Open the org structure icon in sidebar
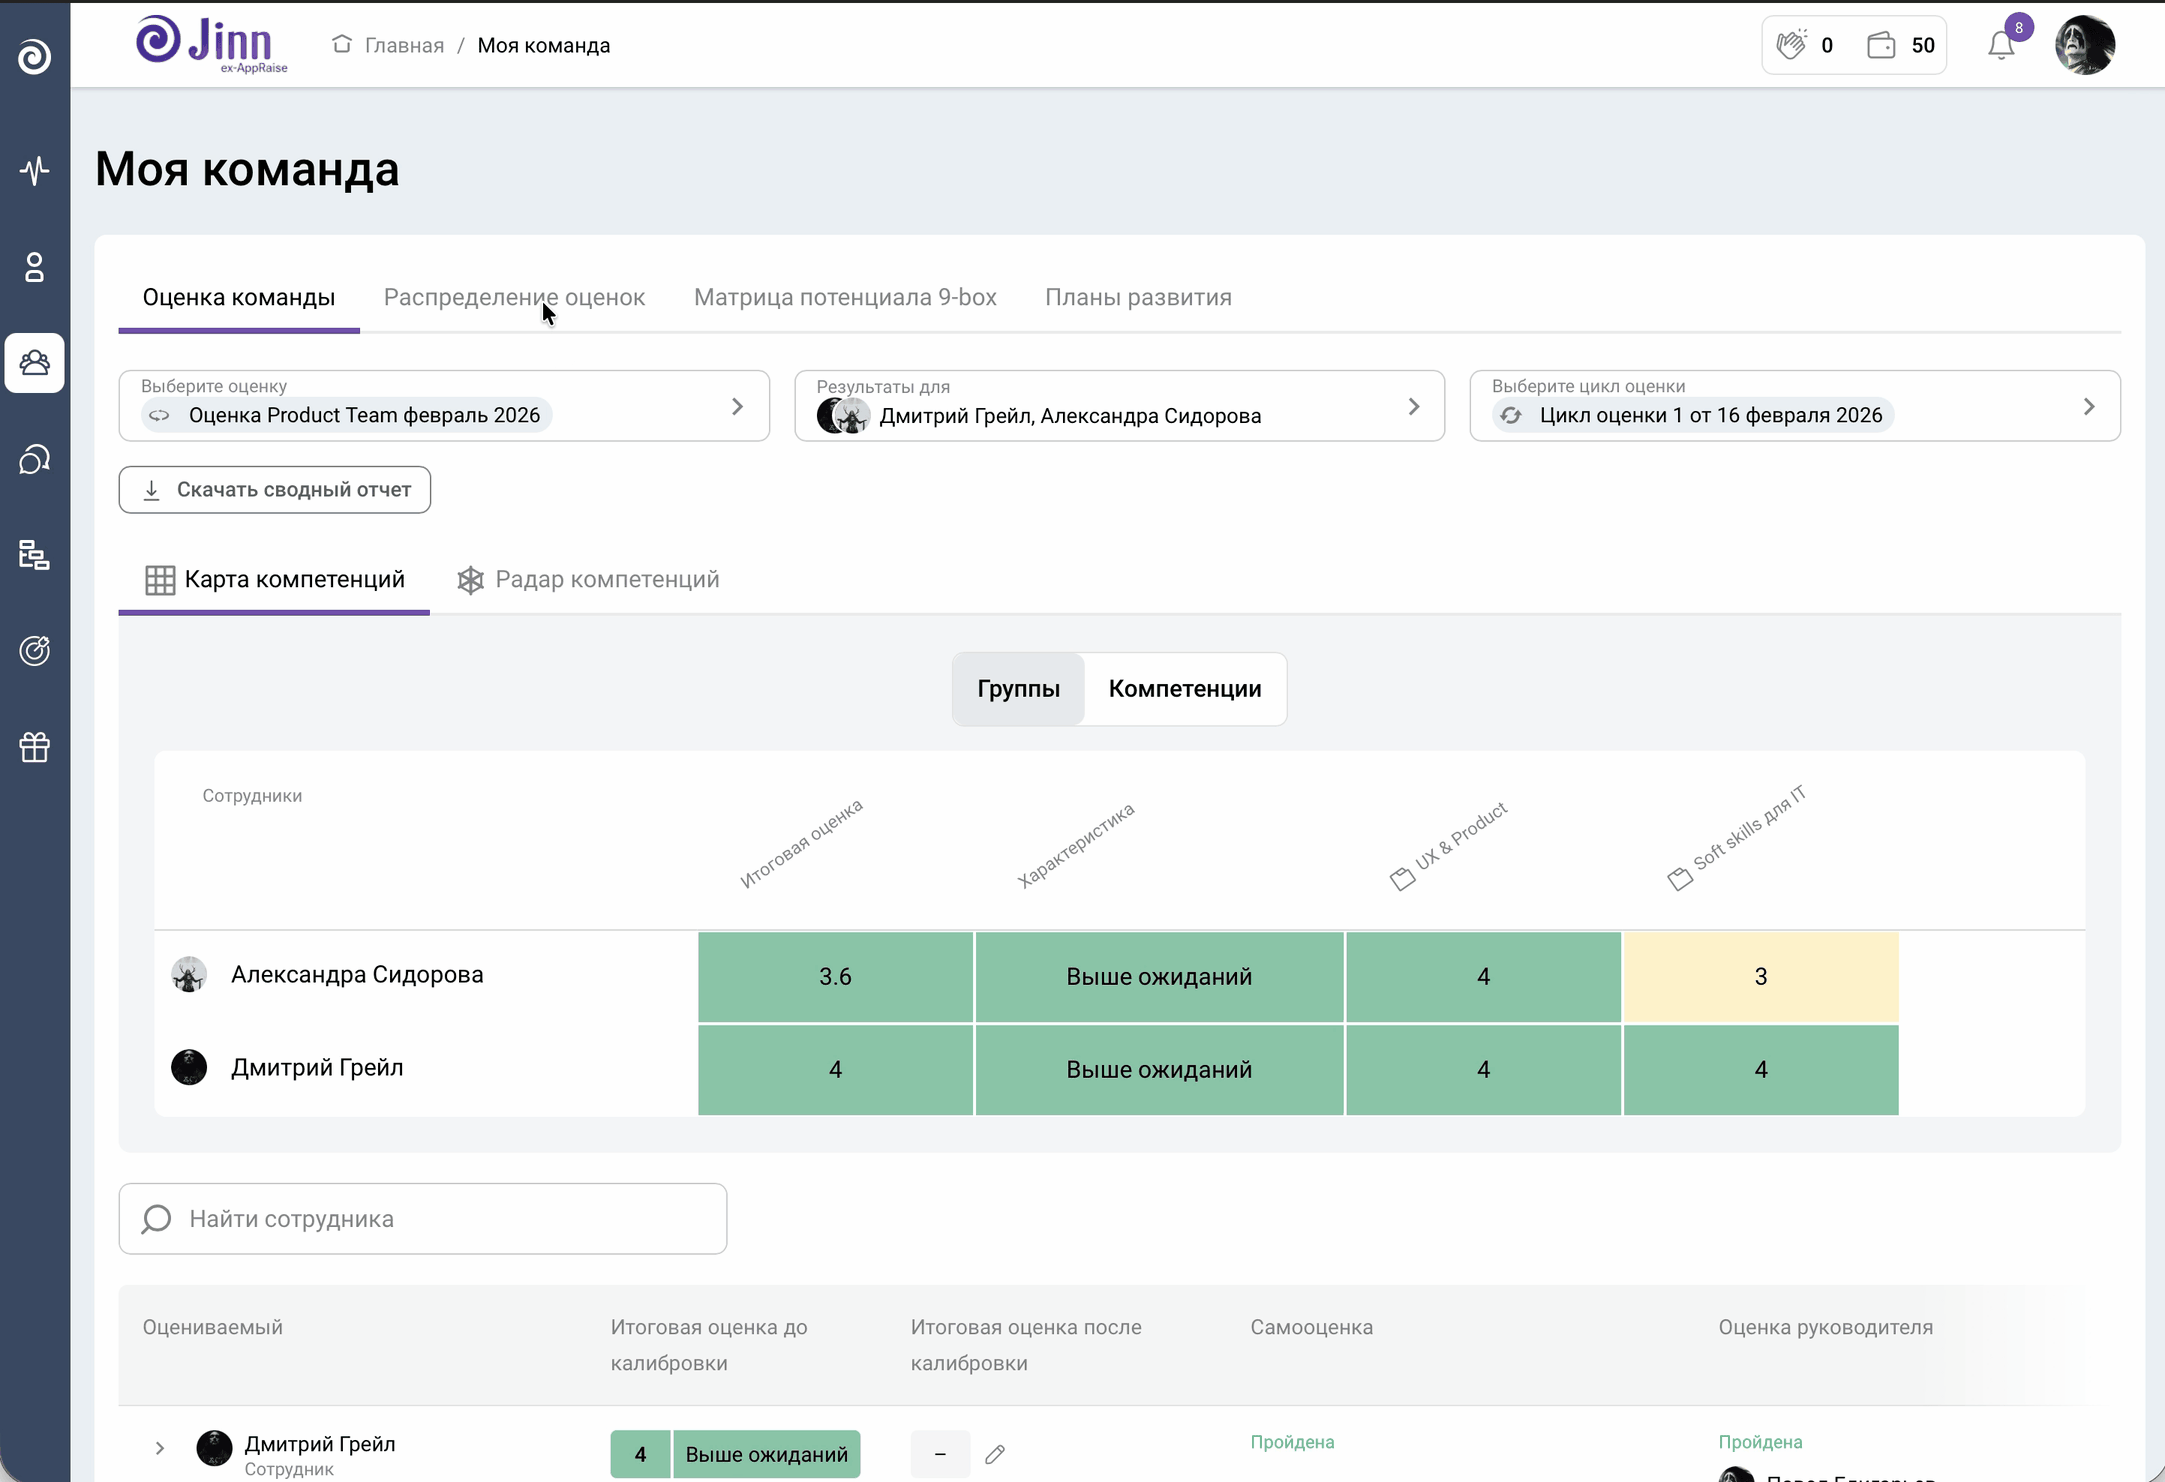Screen dimensions: 2165x1482 (x=35, y=556)
